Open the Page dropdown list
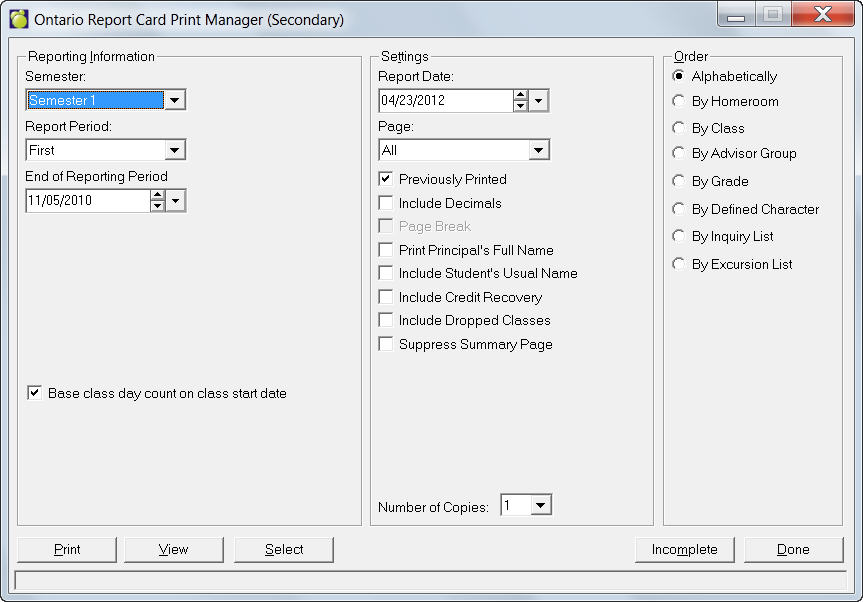Image resolution: width=863 pixels, height=602 pixels. [x=539, y=150]
